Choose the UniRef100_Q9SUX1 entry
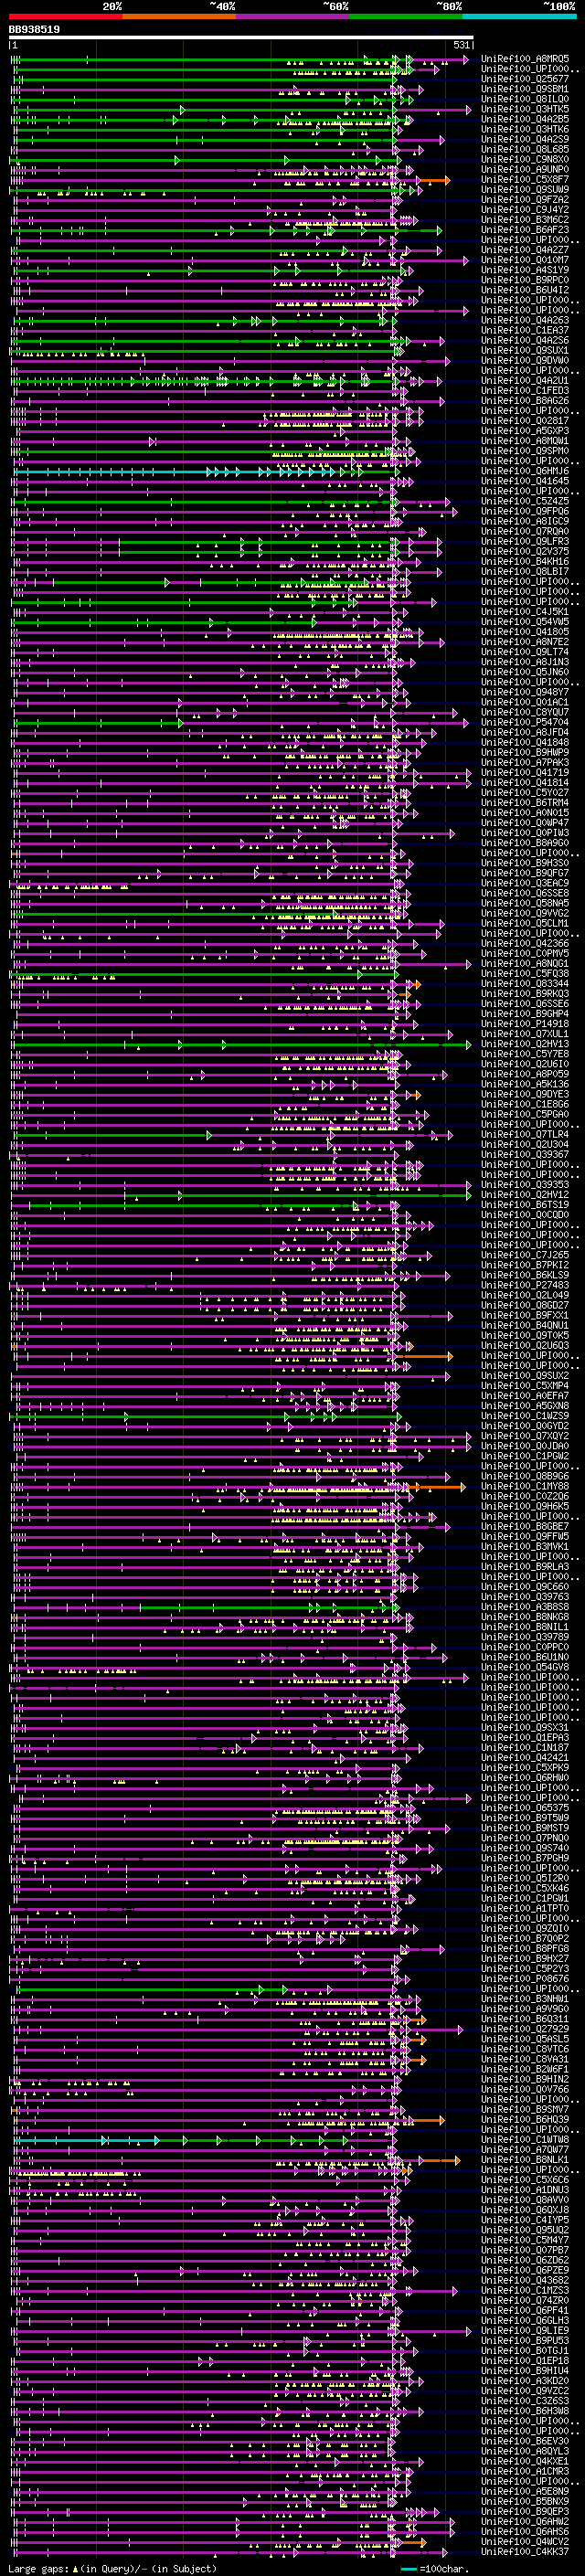The width and height of the screenshot is (585, 2576). point(525,350)
